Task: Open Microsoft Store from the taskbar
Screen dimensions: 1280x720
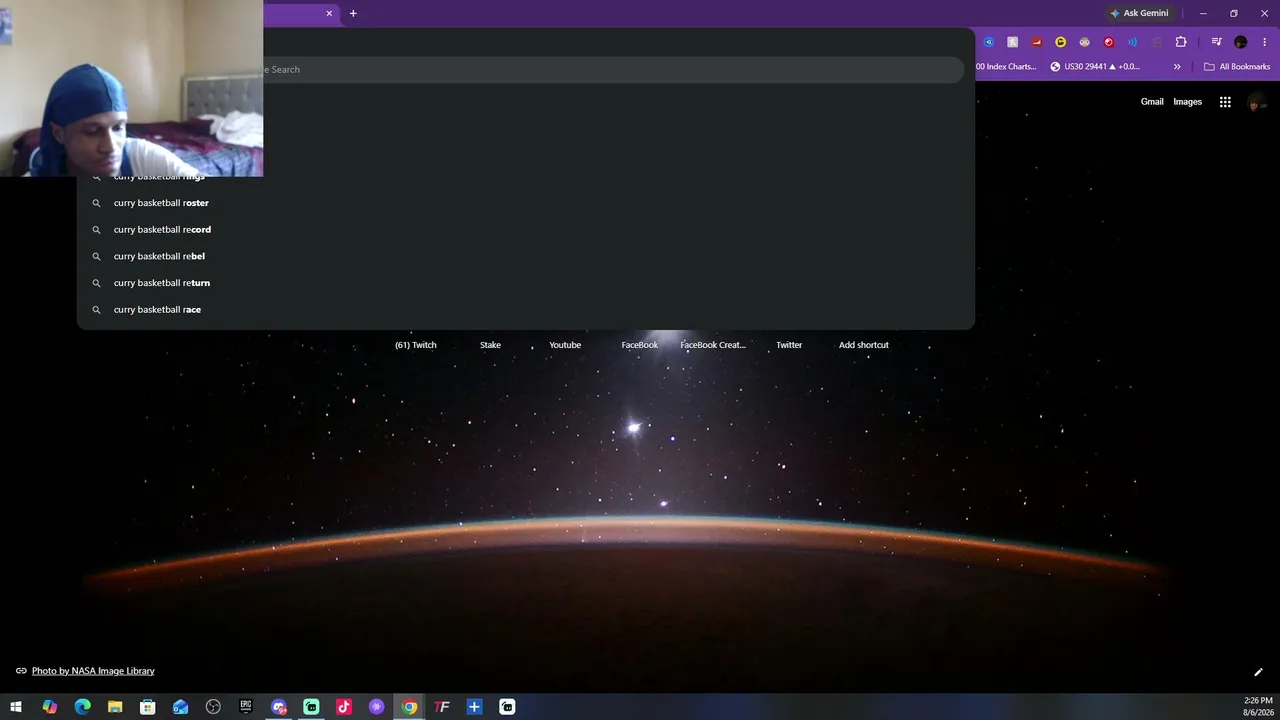Action: click(147, 707)
